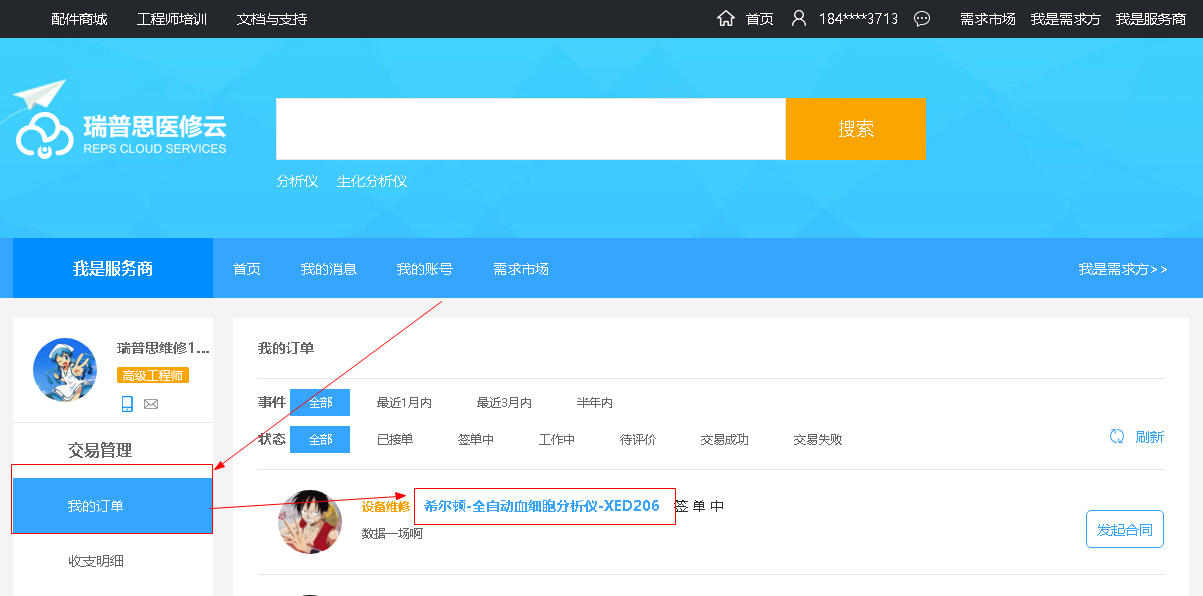Select 最近1月内 time filter
This screenshot has height=596, width=1203.
coord(404,403)
